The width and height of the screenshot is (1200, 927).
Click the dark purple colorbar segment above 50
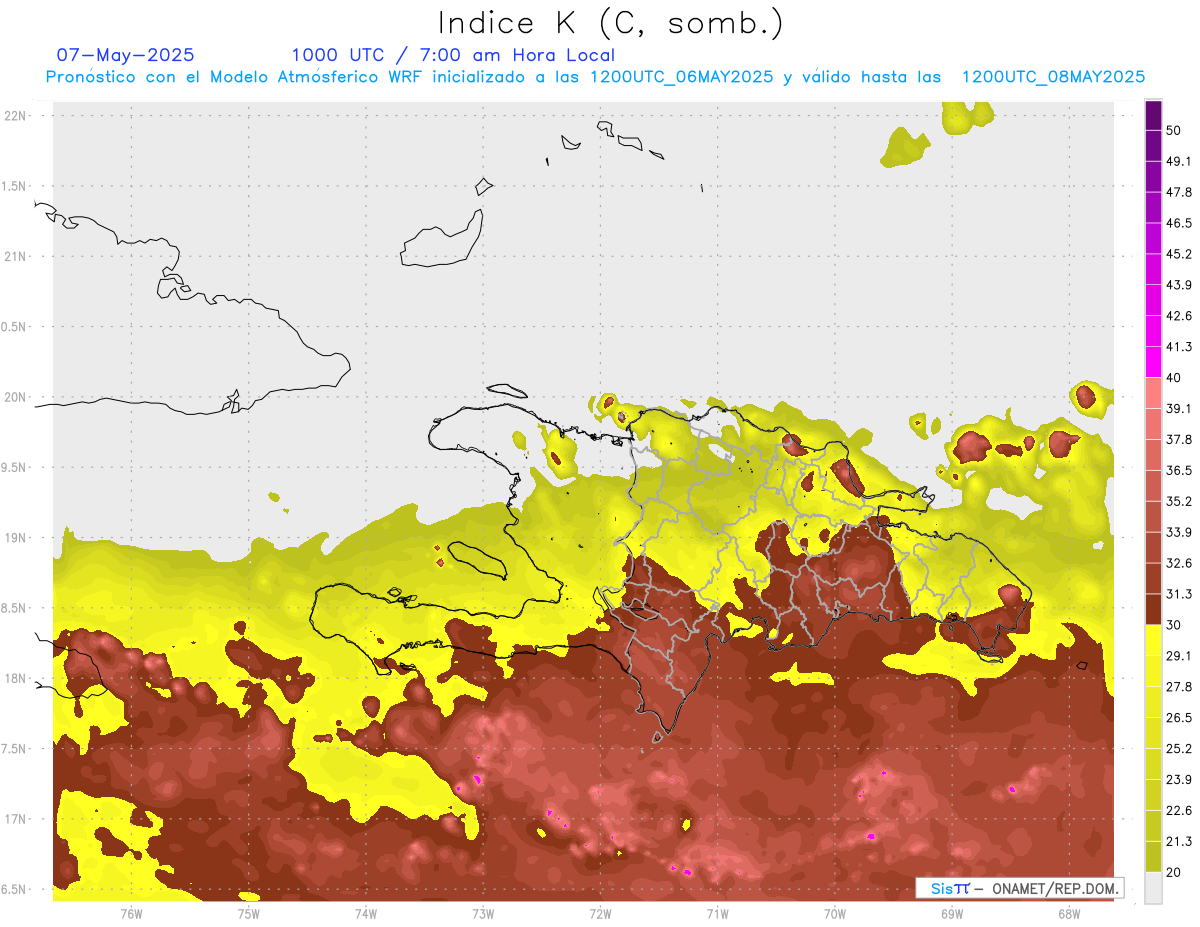1153,115
